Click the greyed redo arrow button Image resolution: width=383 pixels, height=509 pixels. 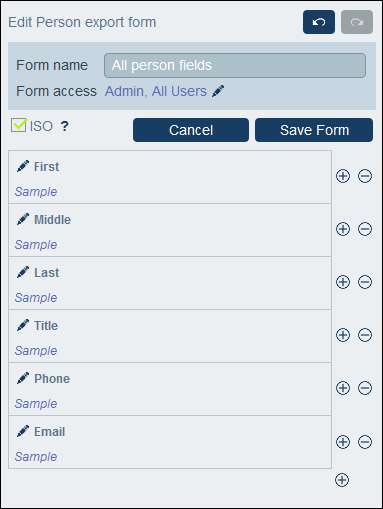pos(357,22)
